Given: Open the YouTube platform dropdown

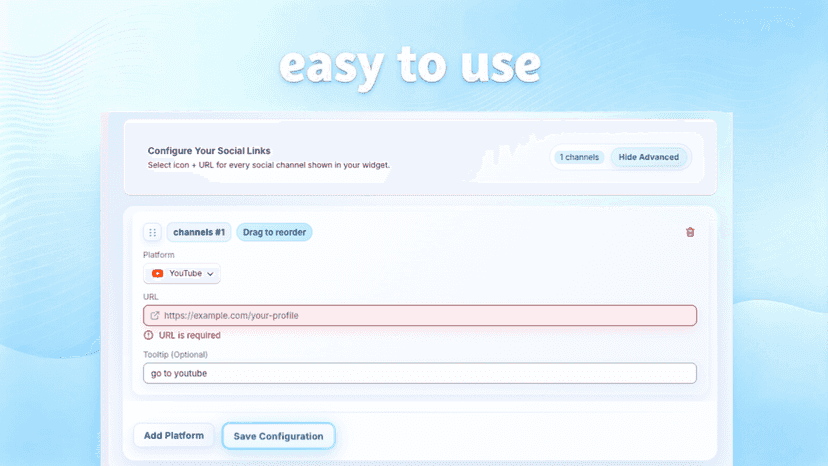Looking at the screenshot, I should point(182,274).
